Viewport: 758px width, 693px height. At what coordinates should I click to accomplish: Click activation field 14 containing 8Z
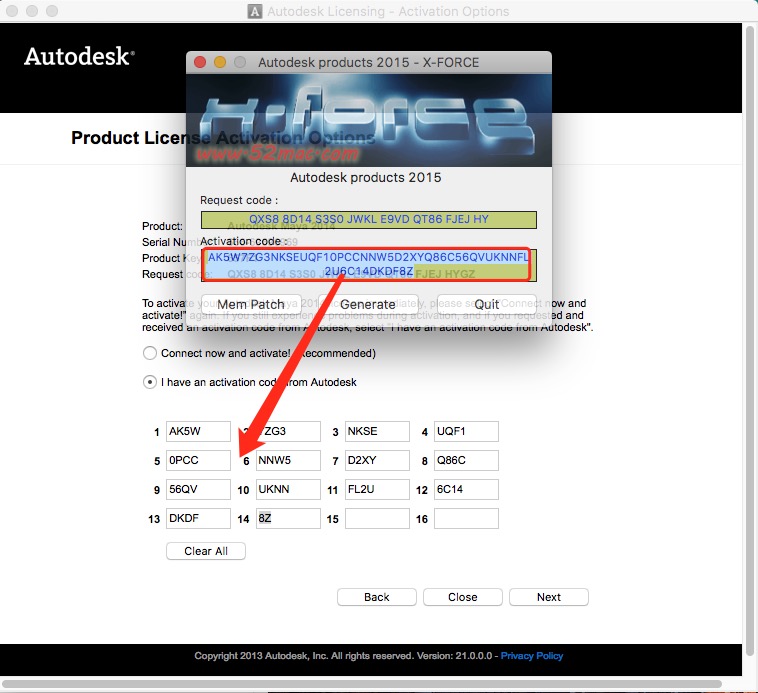click(288, 519)
